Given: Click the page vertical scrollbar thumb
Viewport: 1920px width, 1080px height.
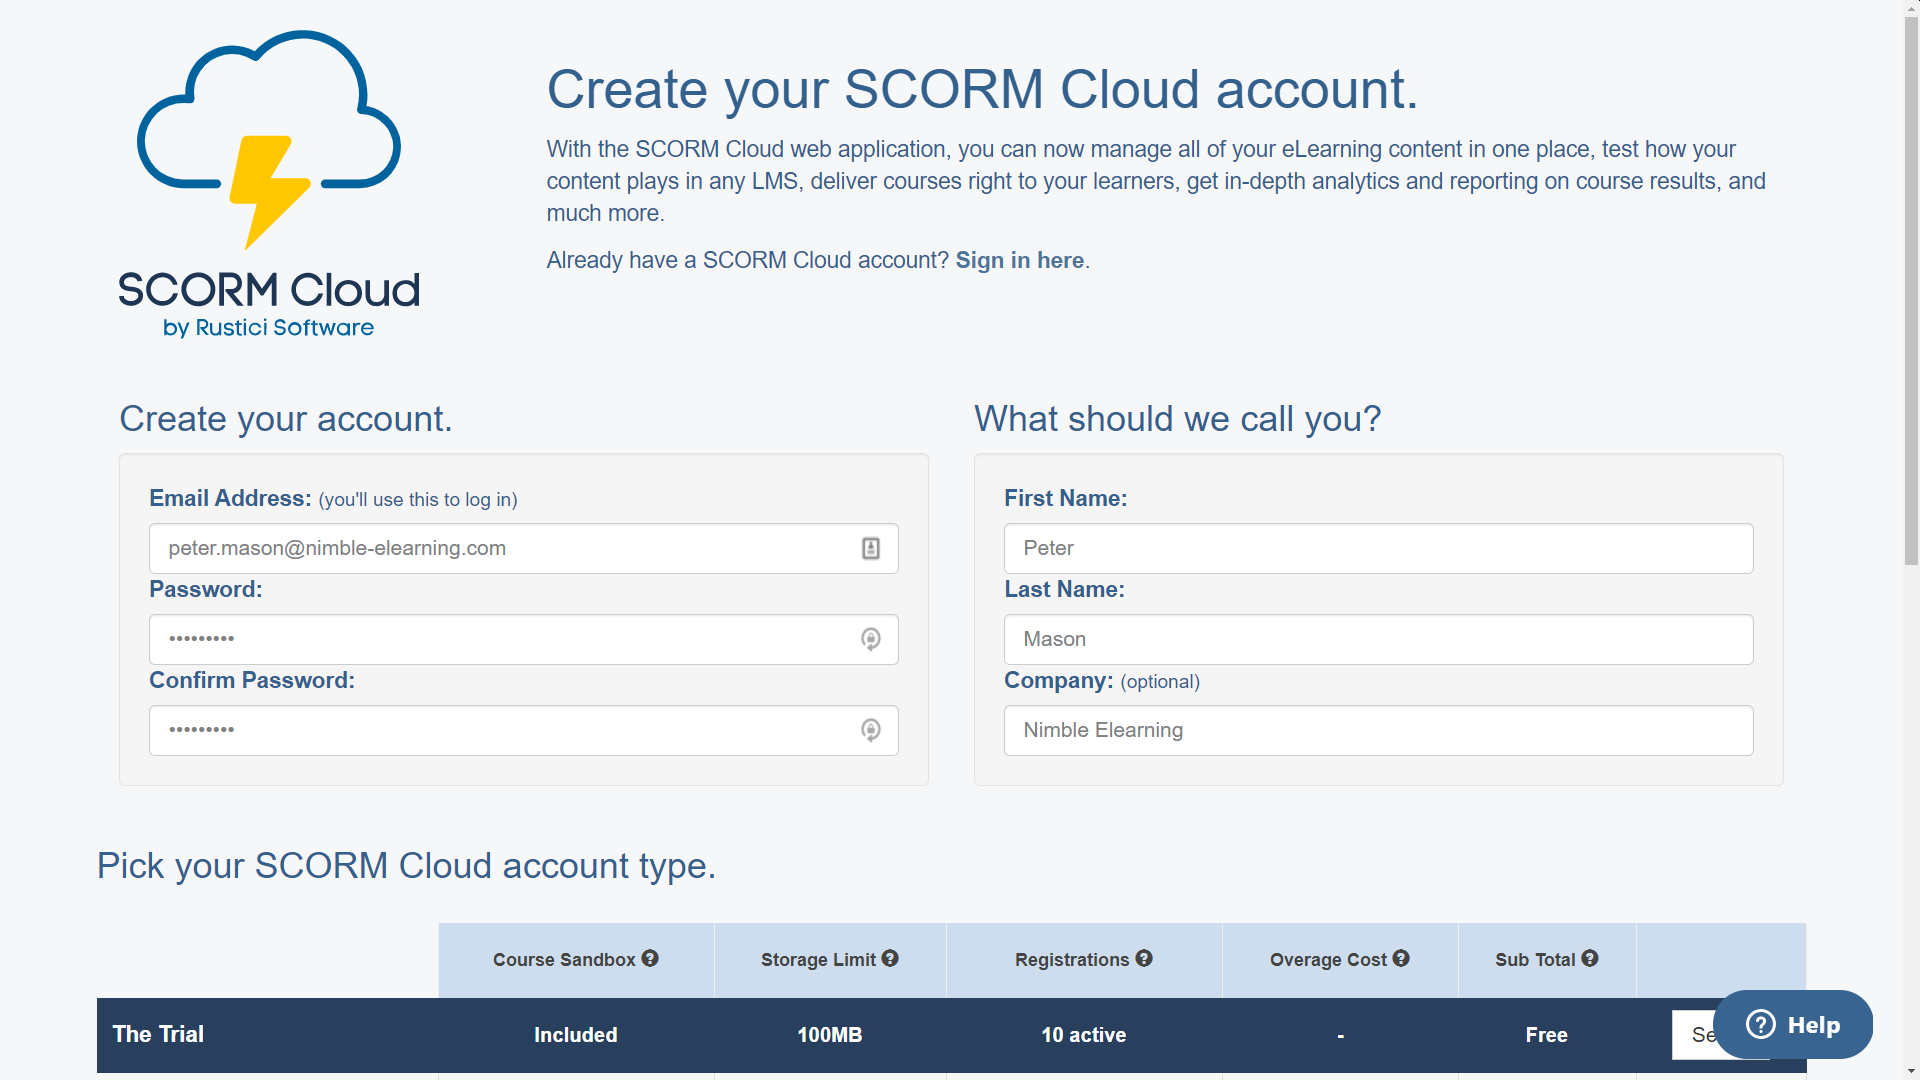Looking at the screenshot, I should [1911, 290].
